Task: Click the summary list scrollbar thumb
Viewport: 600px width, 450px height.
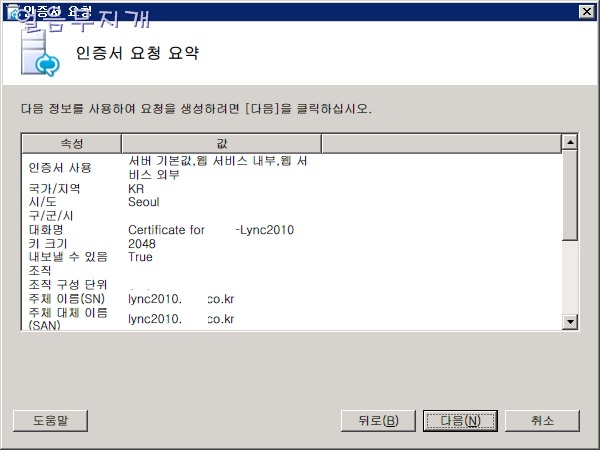Action: [570, 195]
